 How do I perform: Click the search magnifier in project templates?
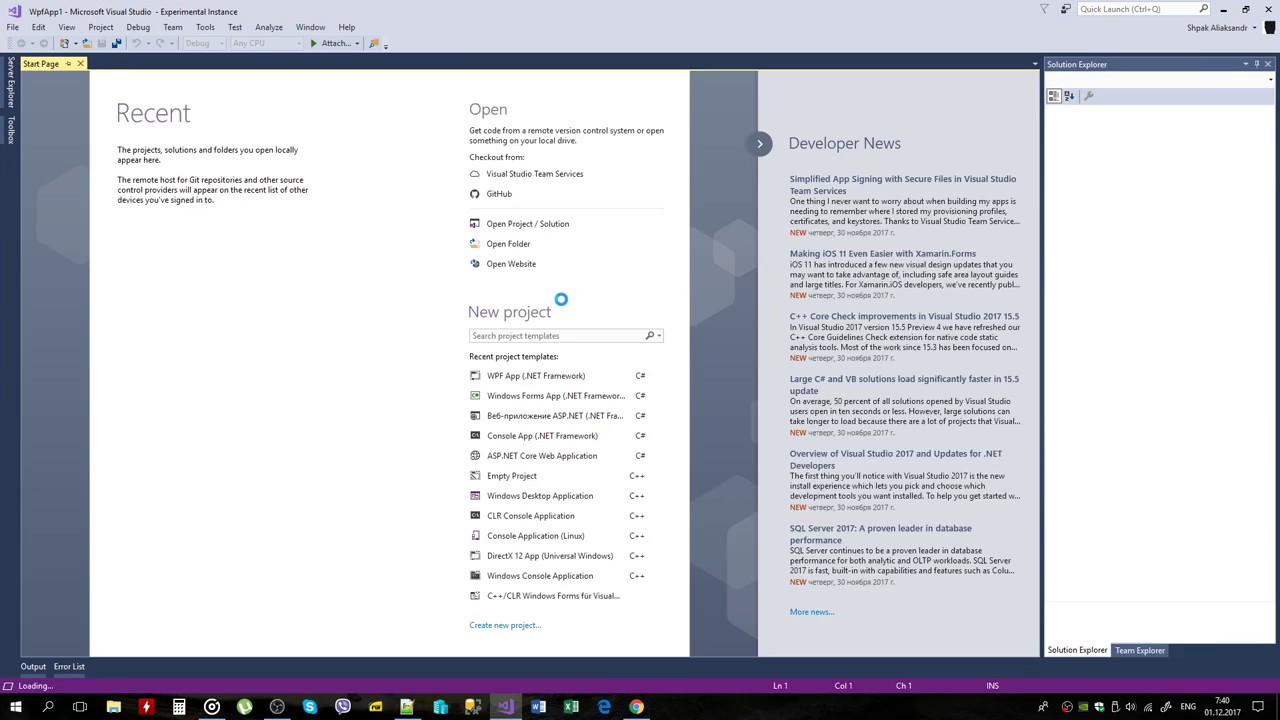(649, 335)
